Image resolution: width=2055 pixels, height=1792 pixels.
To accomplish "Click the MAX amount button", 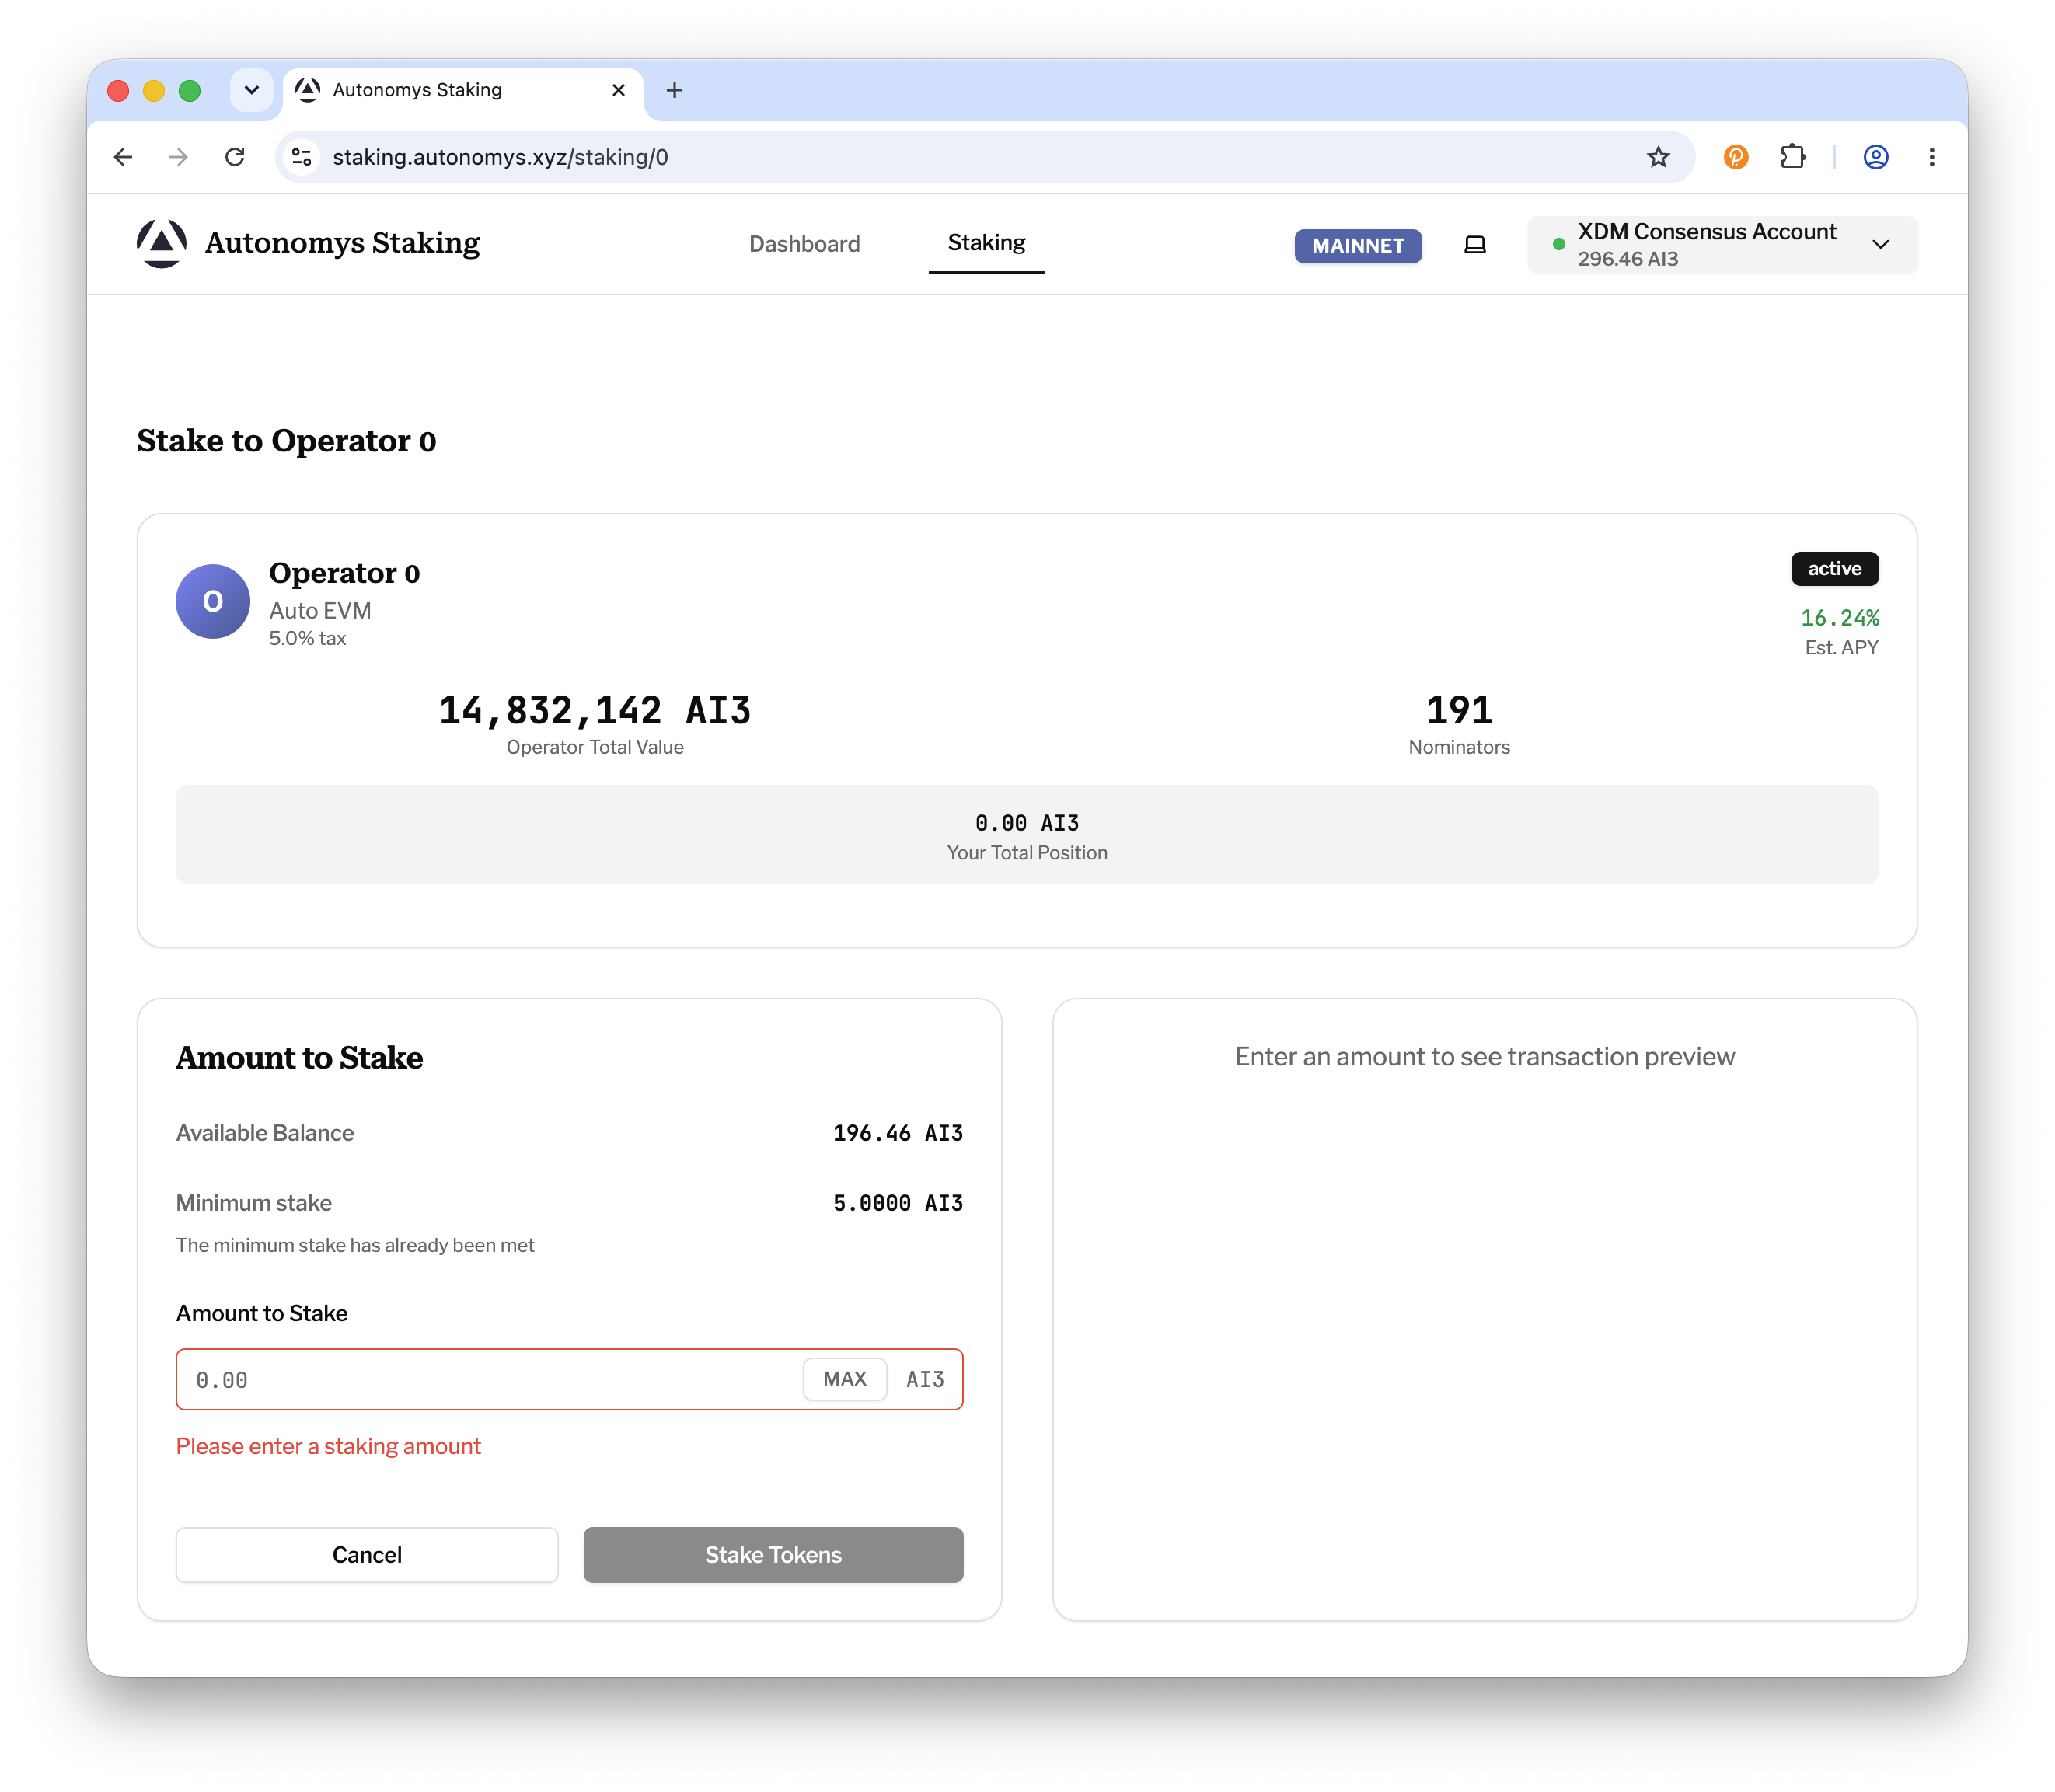I will pyautogui.click(x=844, y=1379).
